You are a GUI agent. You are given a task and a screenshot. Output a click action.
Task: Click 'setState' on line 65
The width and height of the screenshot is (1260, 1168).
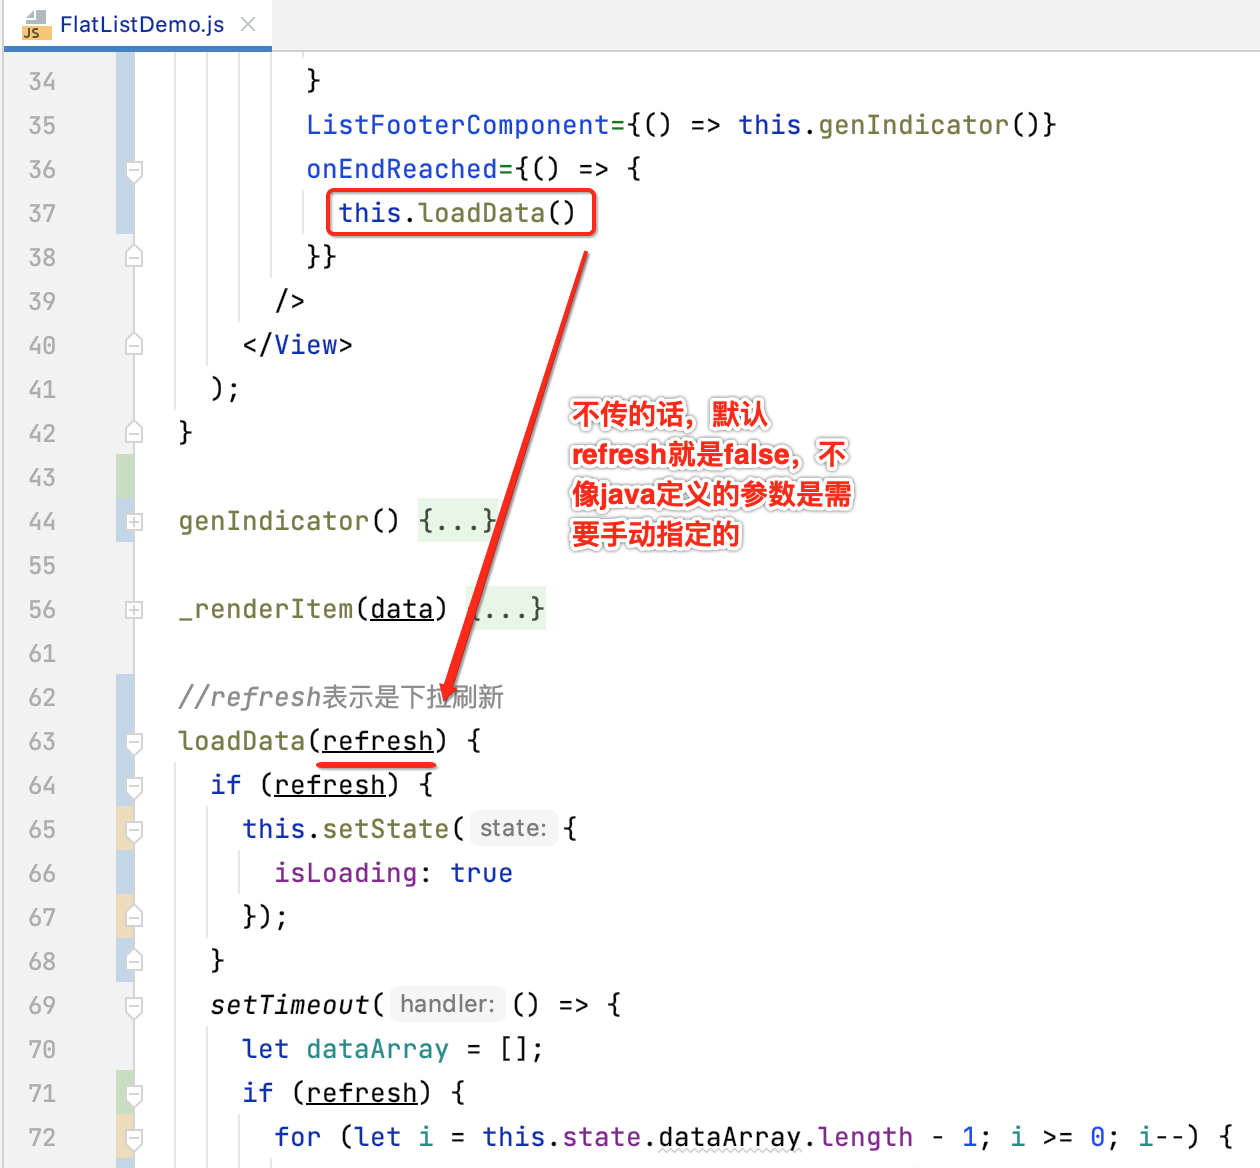coord(386,829)
